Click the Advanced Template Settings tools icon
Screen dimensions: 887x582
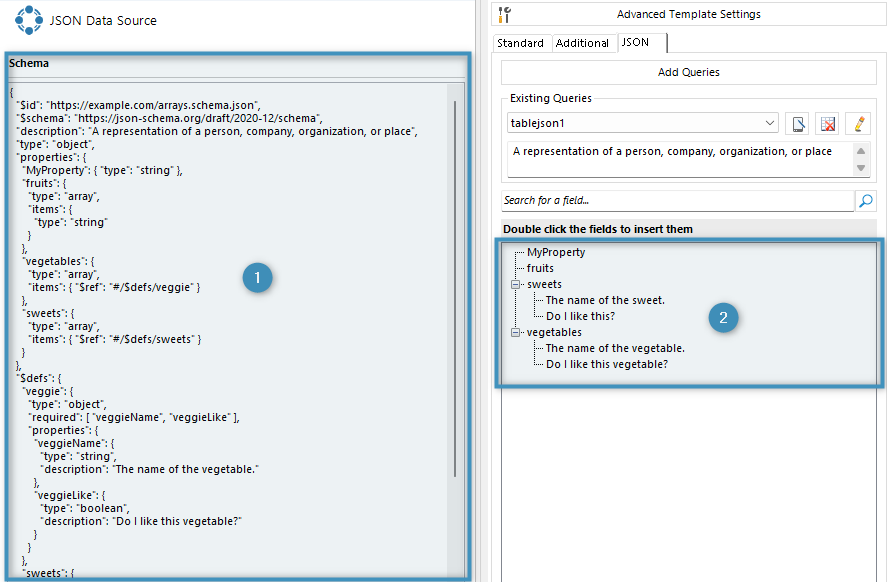coord(504,14)
